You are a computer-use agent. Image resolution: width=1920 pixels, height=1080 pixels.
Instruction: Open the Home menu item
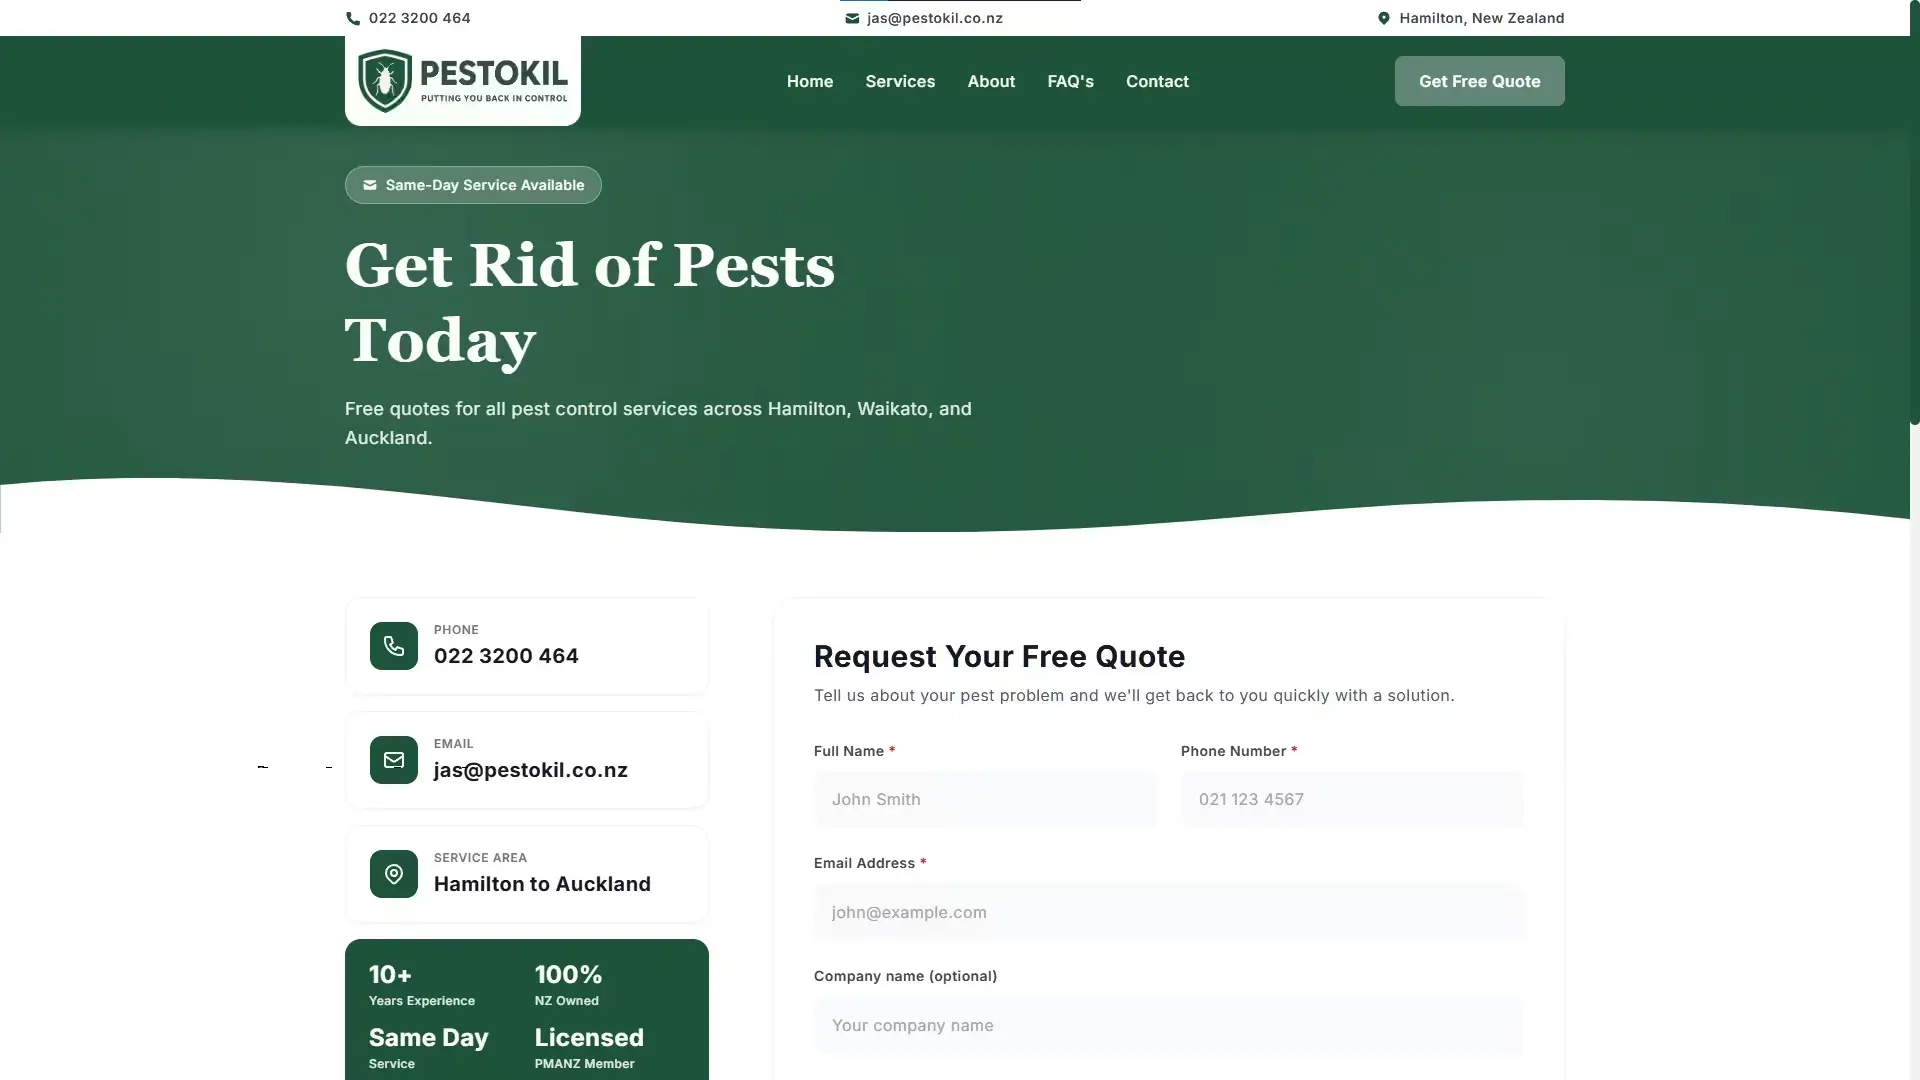coord(810,81)
